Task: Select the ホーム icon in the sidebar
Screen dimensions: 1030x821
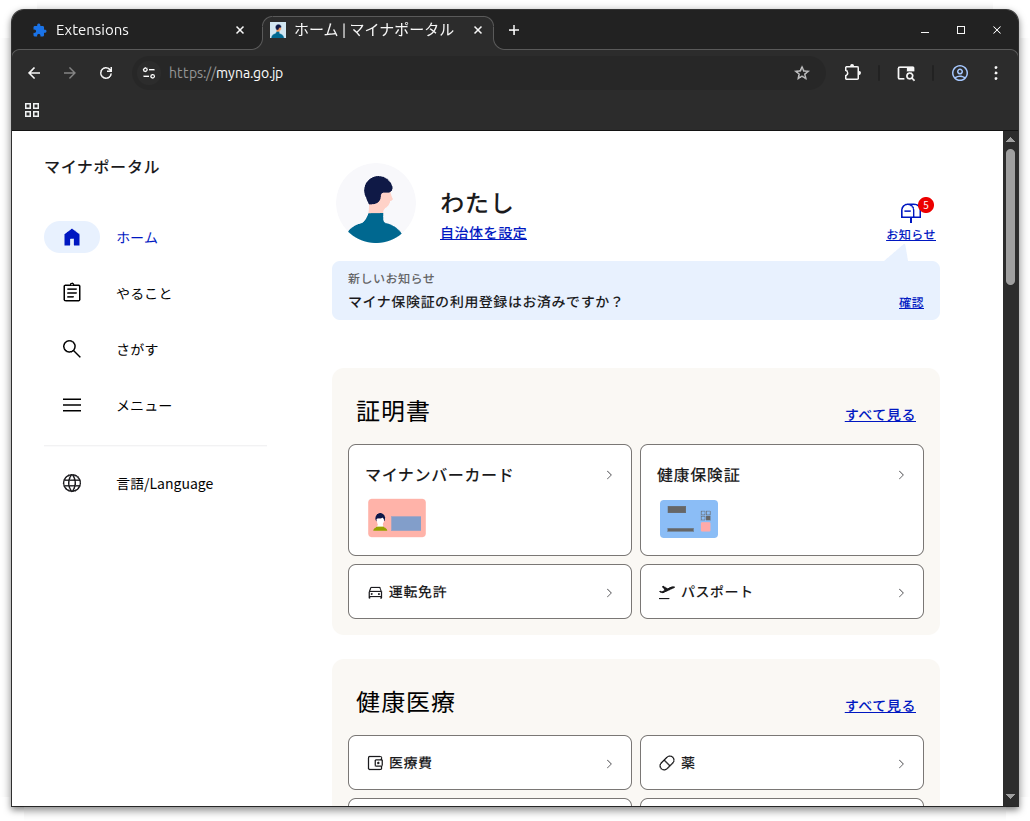Action: 71,237
